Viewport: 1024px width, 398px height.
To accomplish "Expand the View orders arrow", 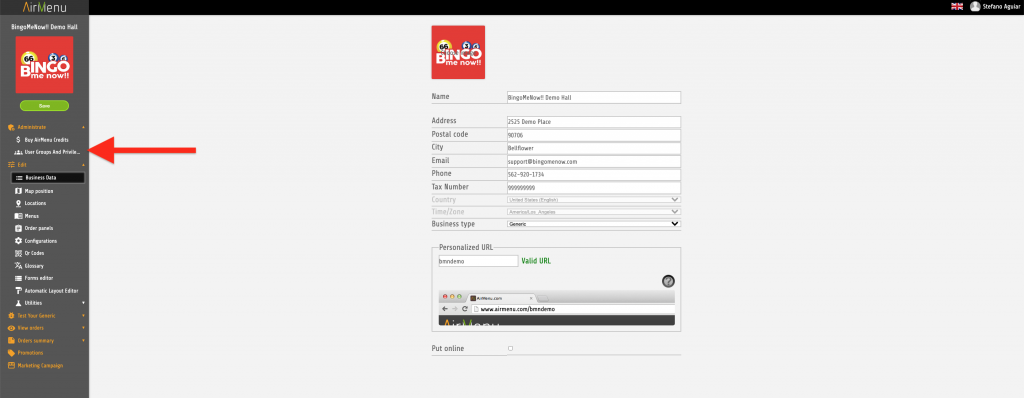I will 83,328.
